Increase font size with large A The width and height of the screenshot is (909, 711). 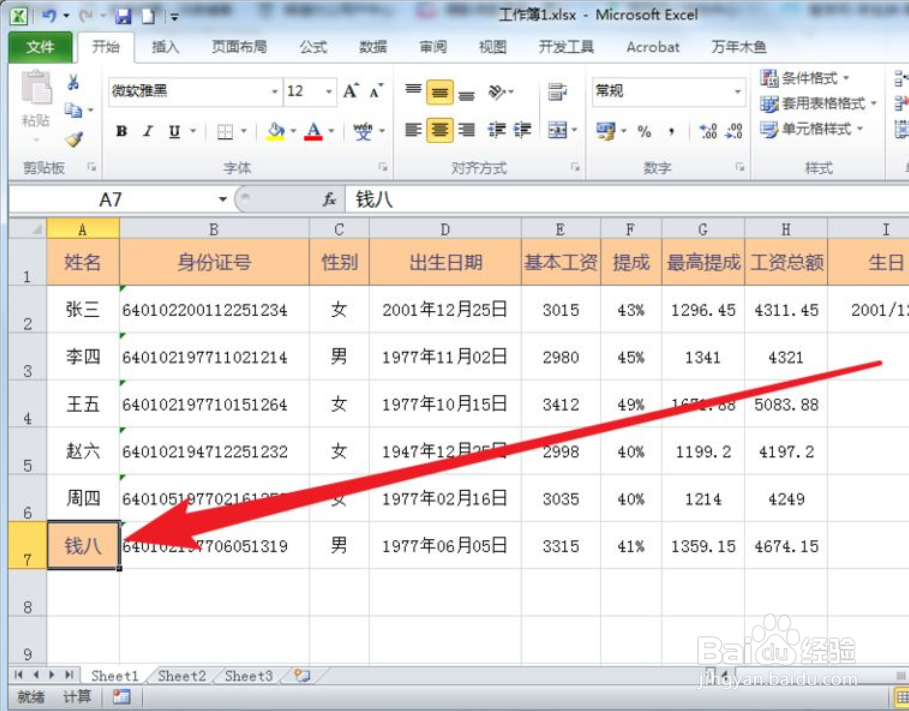[351, 91]
